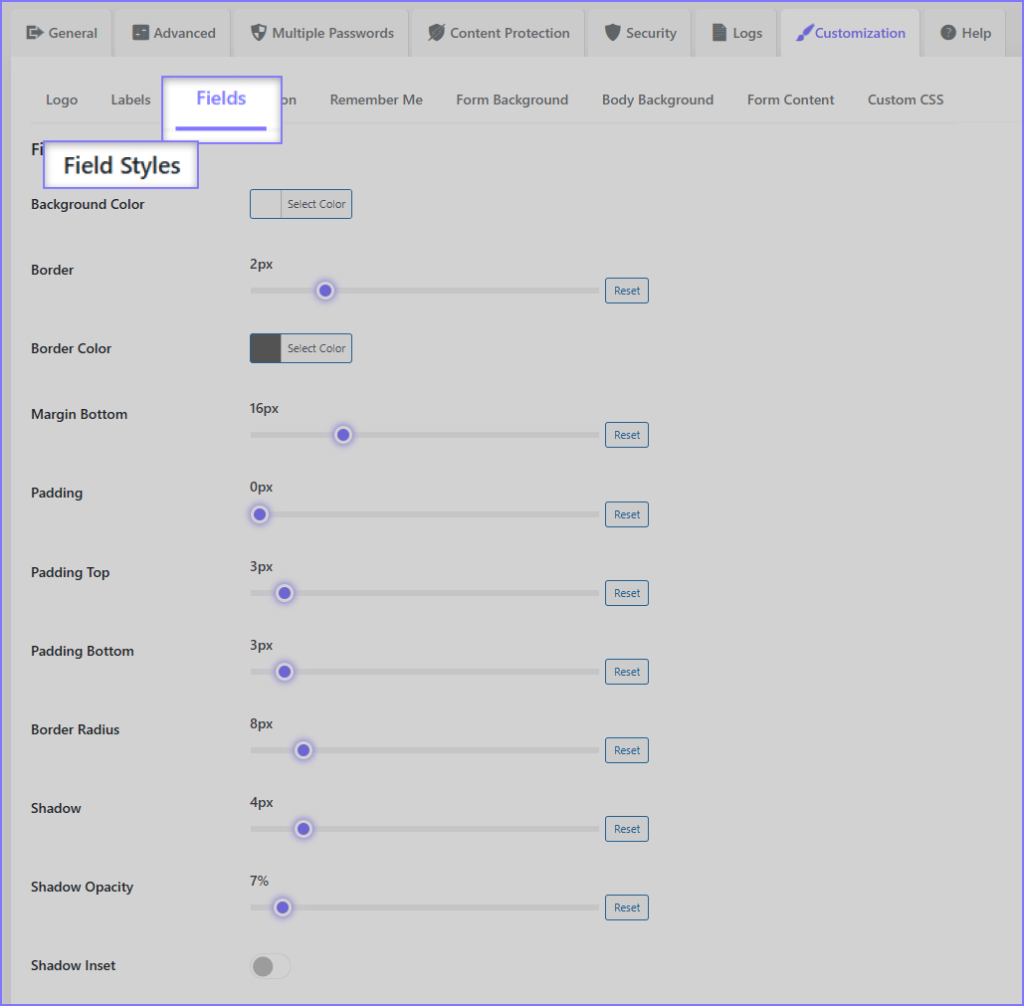Viewport: 1024px width, 1006px height.
Task: Click the Content Protection shield icon
Action: tap(436, 33)
